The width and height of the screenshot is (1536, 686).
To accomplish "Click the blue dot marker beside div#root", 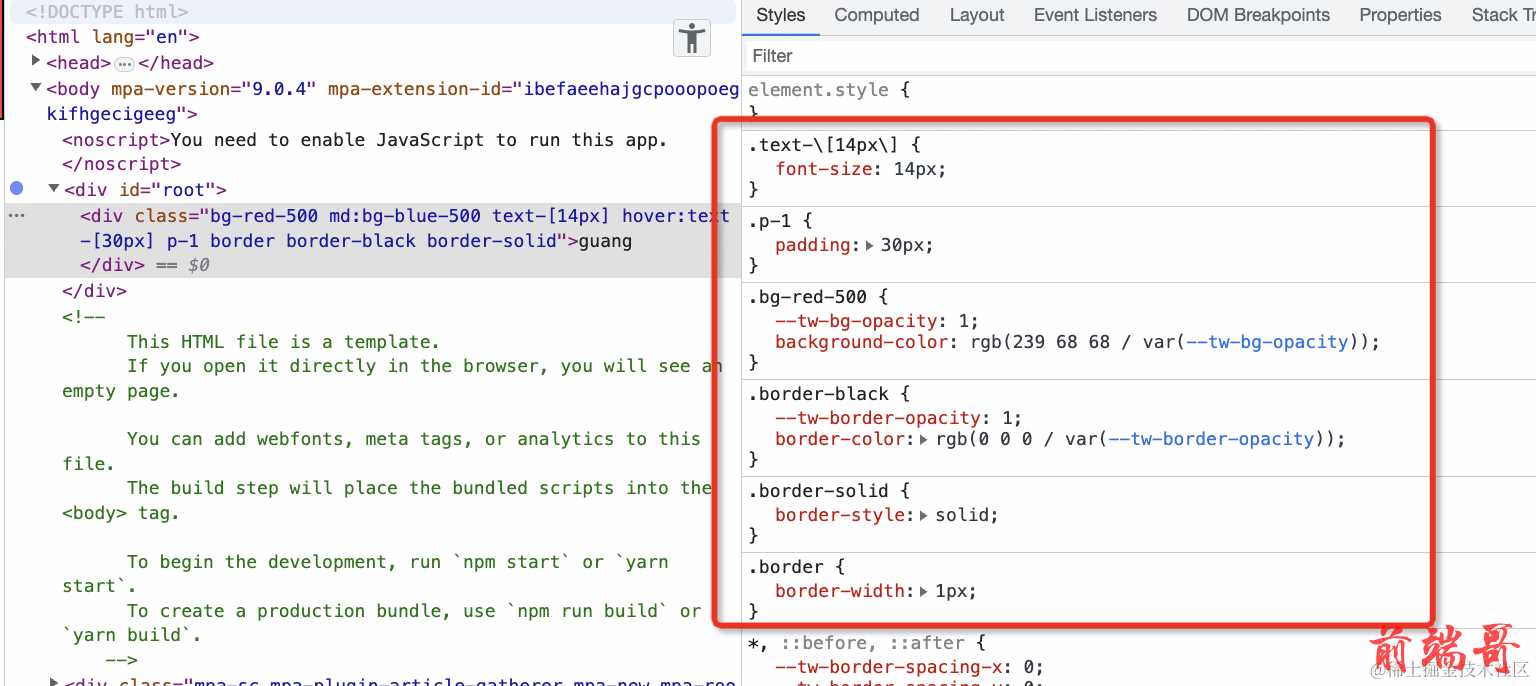I will click(17, 189).
